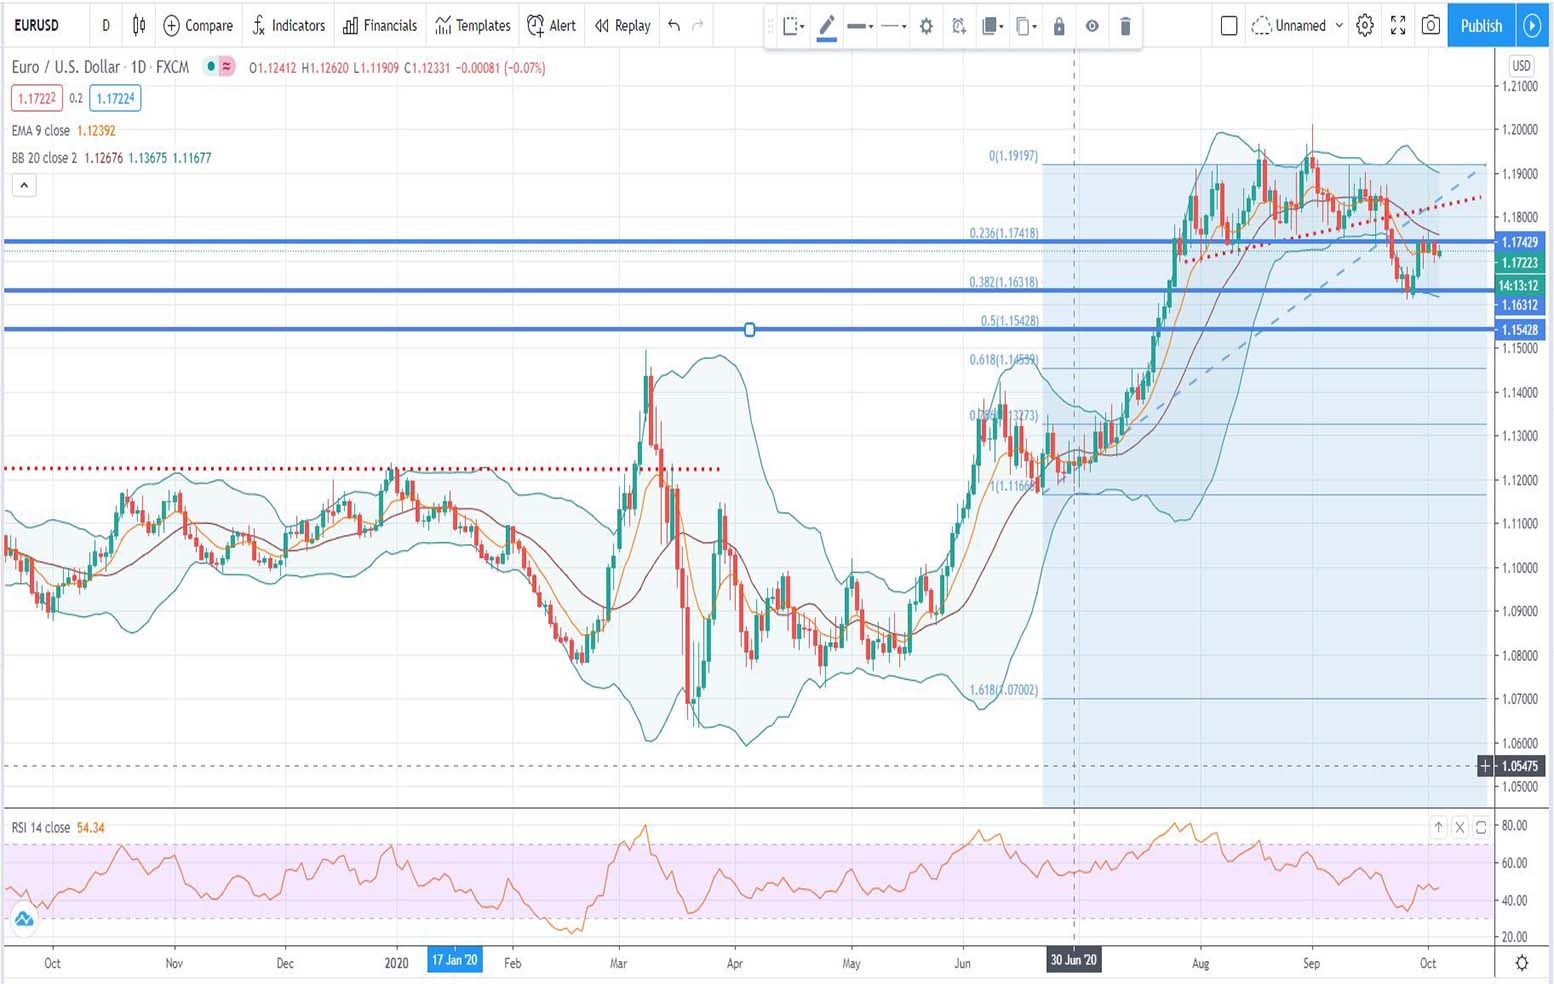Viewport: 1554px width, 984px height.
Task: Toggle visibility eye for selected drawing
Action: (1092, 27)
